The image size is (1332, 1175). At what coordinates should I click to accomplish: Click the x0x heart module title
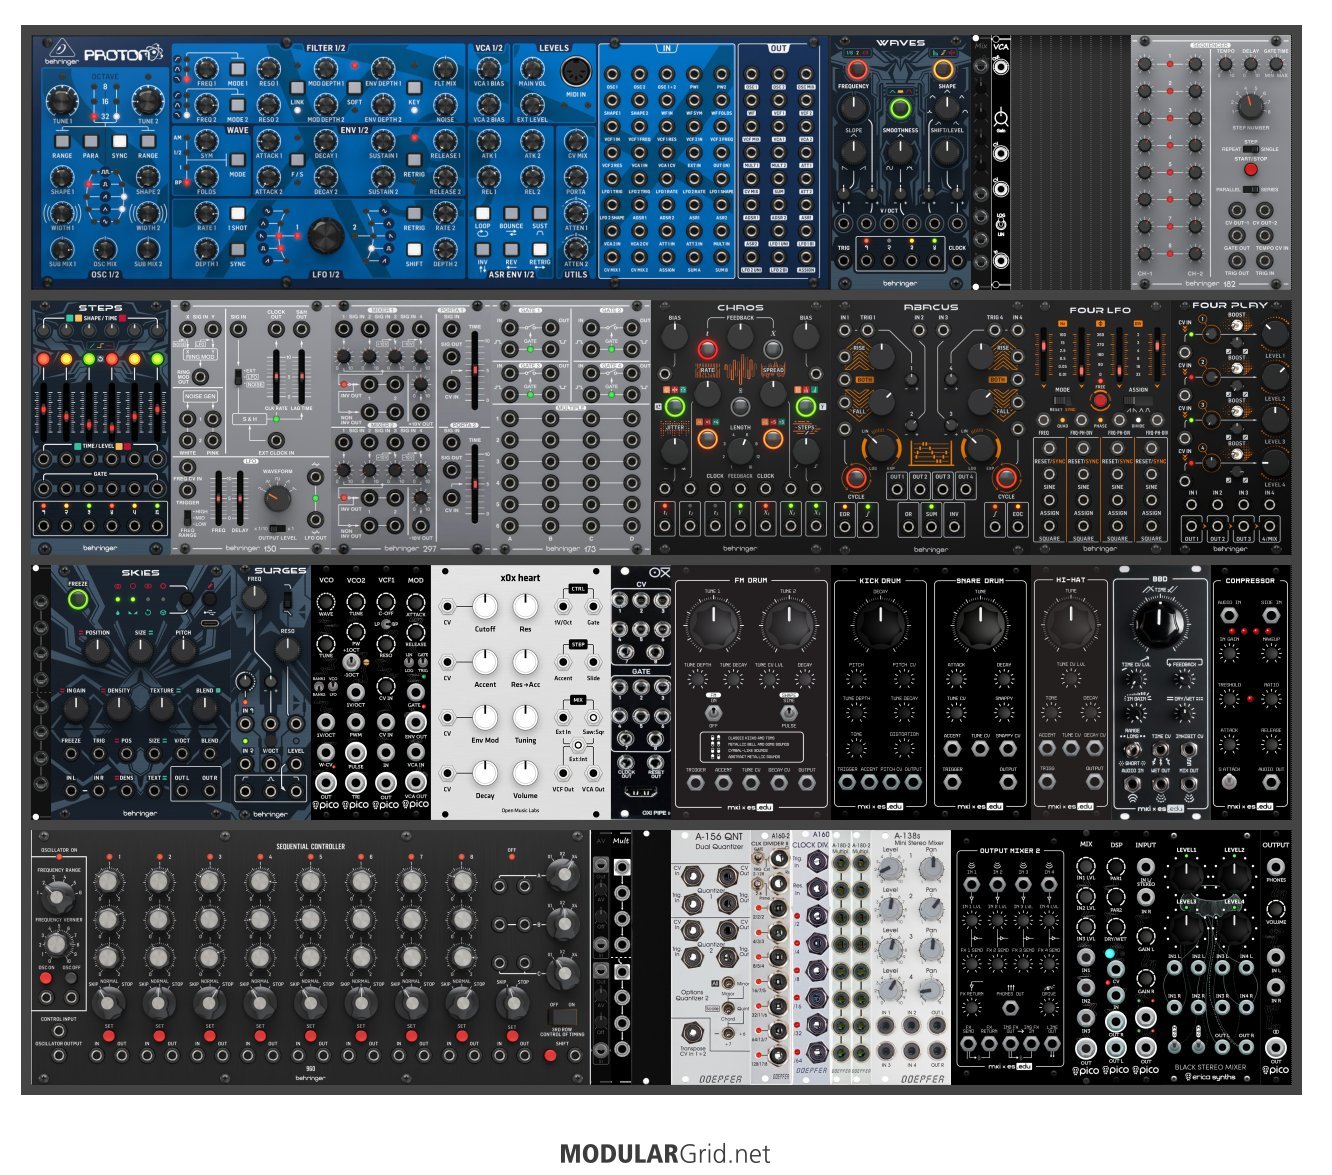tap(520, 578)
